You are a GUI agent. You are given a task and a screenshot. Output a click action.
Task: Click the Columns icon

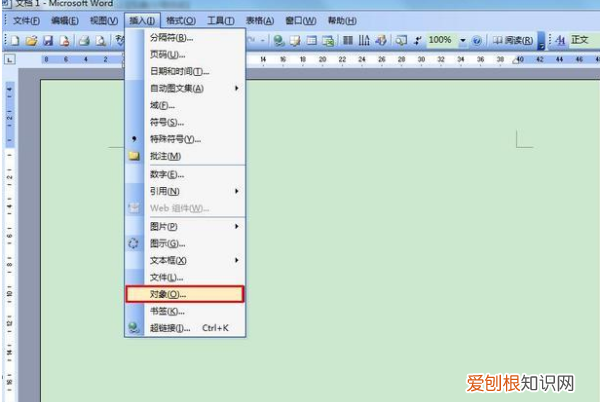348,41
